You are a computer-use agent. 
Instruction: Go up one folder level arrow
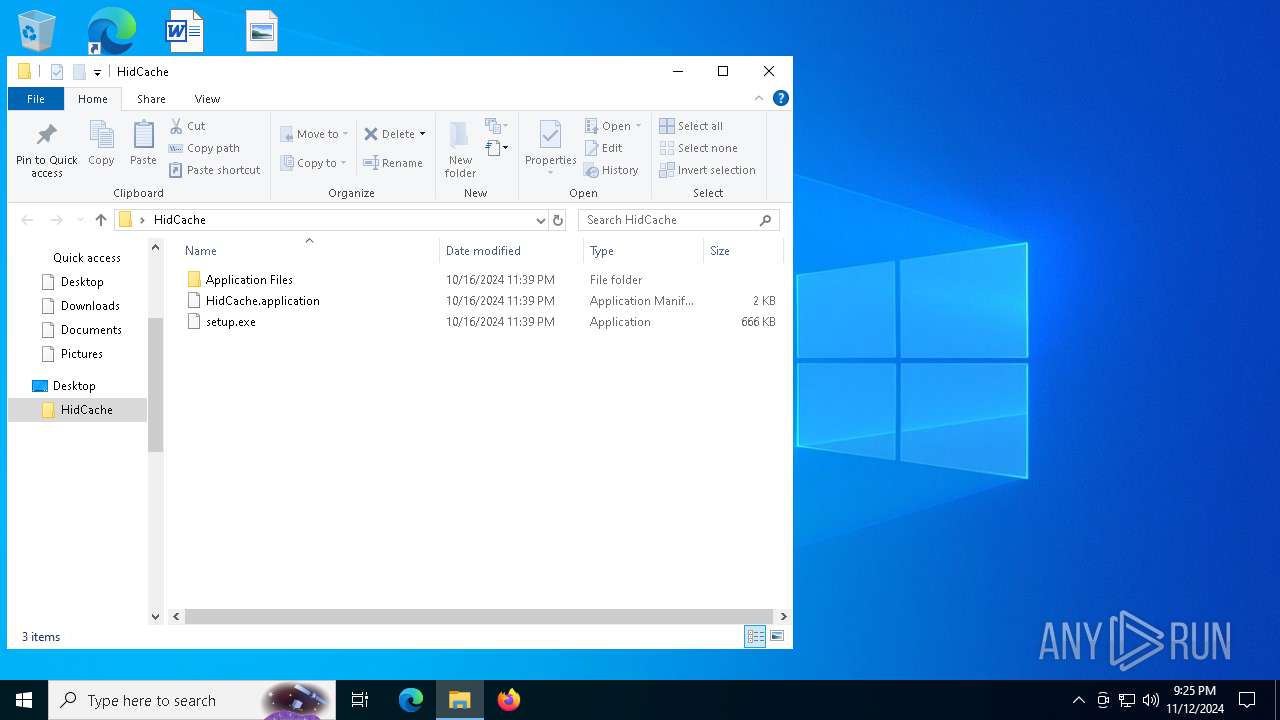[x=101, y=220]
